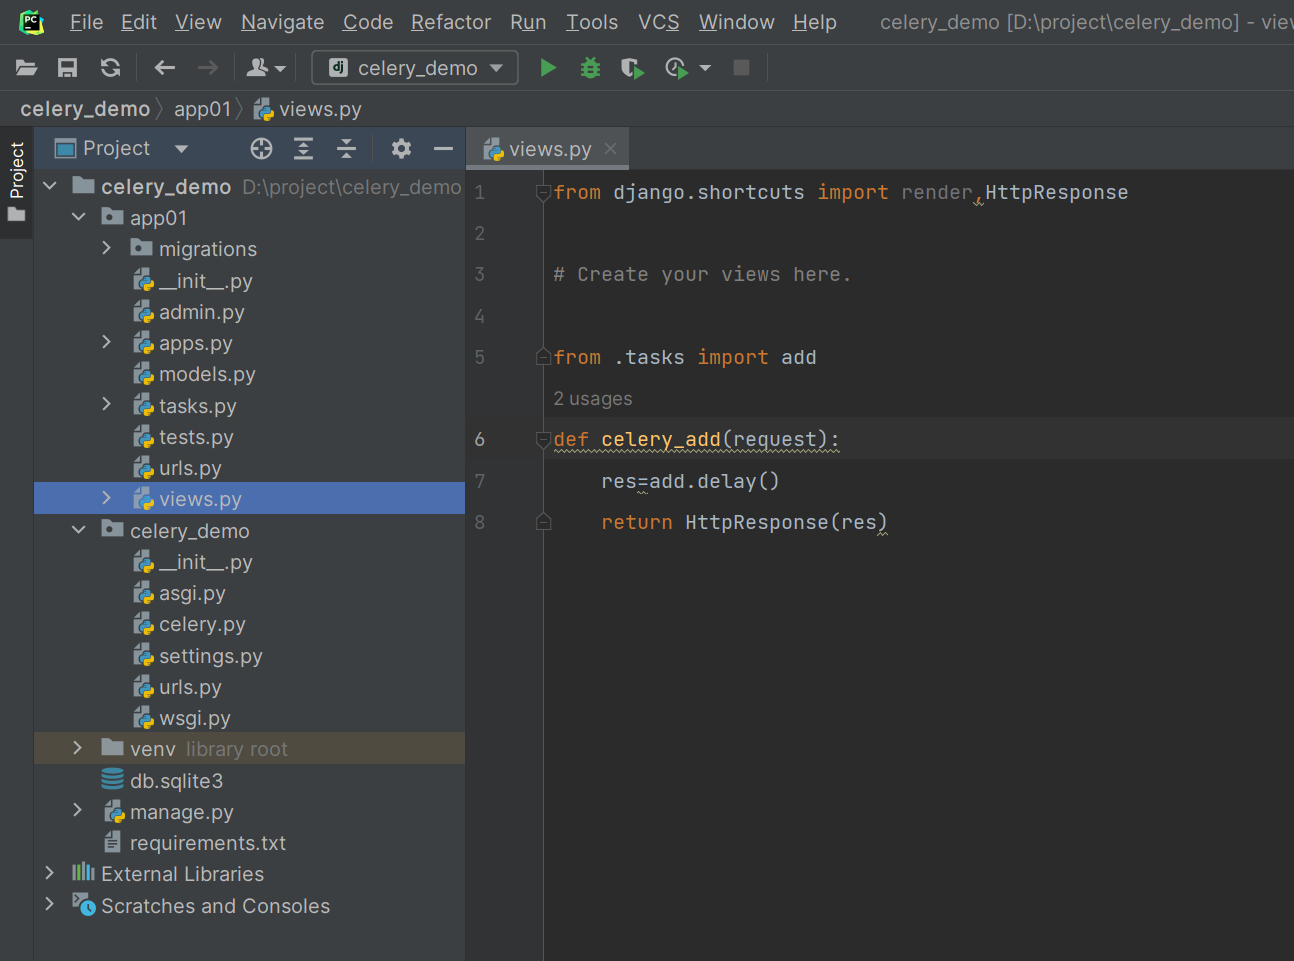Collapse the app01 folder
The height and width of the screenshot is (961, 1294).
click(79, 217)
